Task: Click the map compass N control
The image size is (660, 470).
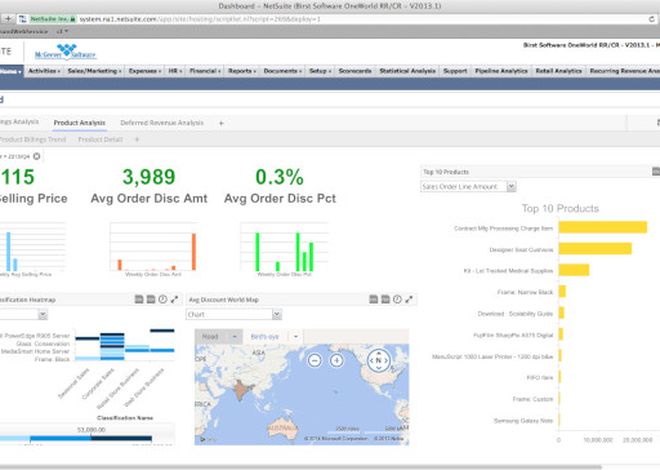Action: pyautogui.click(x=378, y=360)
